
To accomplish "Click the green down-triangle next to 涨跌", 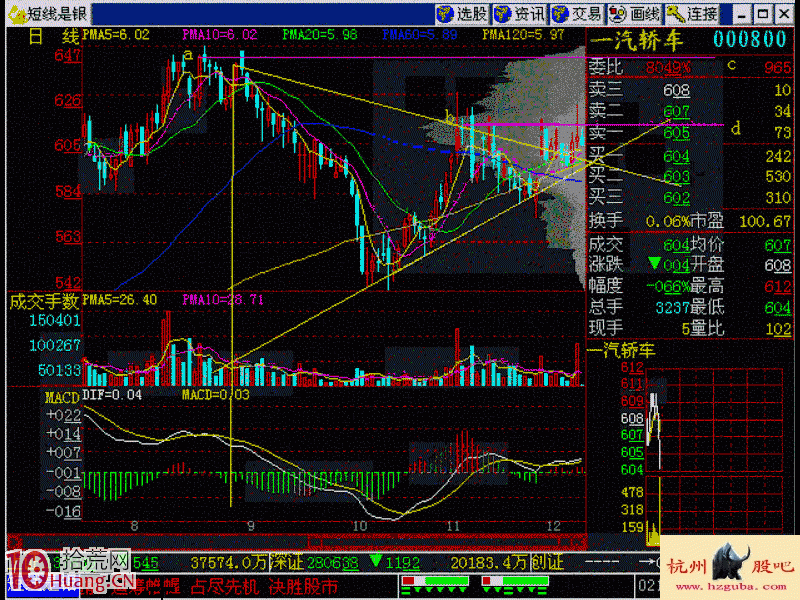I will point(653,264).
